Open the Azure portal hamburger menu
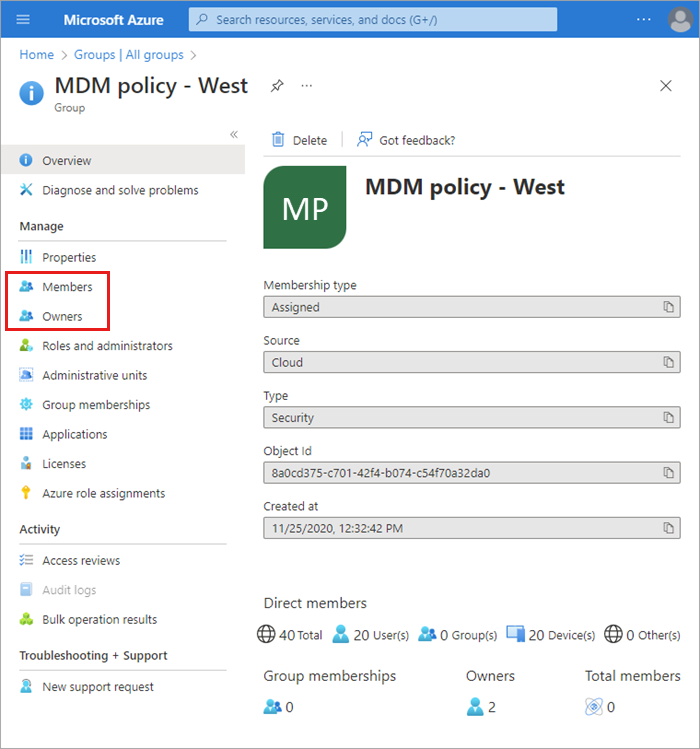700x749 pixels. (x=24, y=19)
